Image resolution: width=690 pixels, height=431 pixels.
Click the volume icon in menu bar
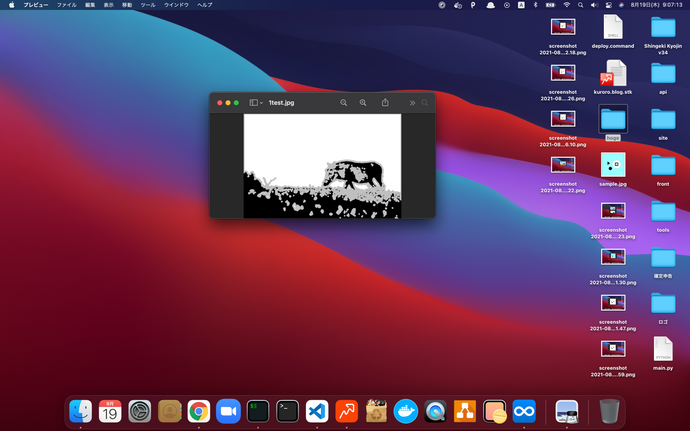(595, 5)
